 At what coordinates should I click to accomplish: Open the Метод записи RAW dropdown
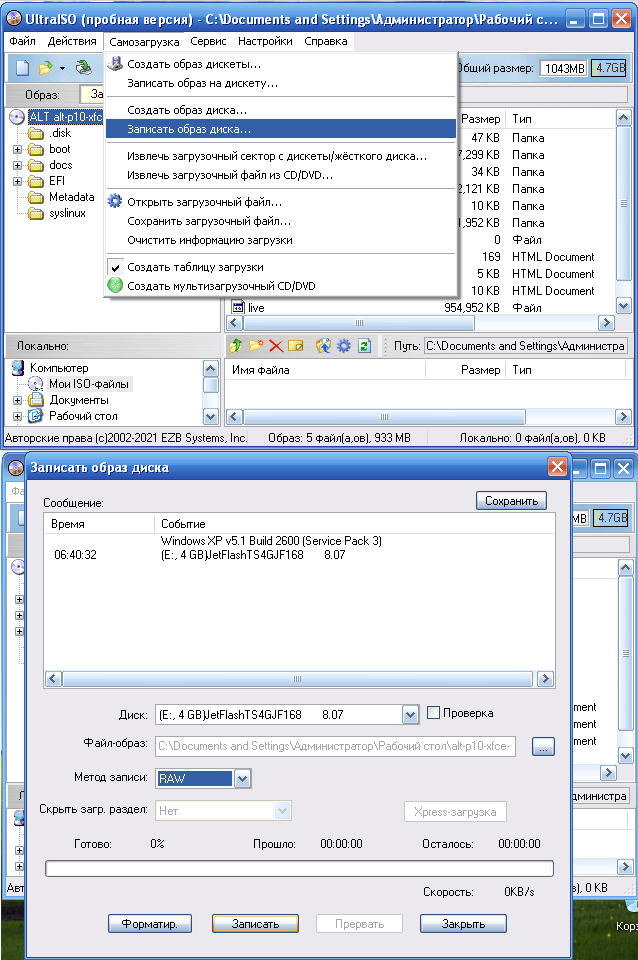click(x=242, y=778)
